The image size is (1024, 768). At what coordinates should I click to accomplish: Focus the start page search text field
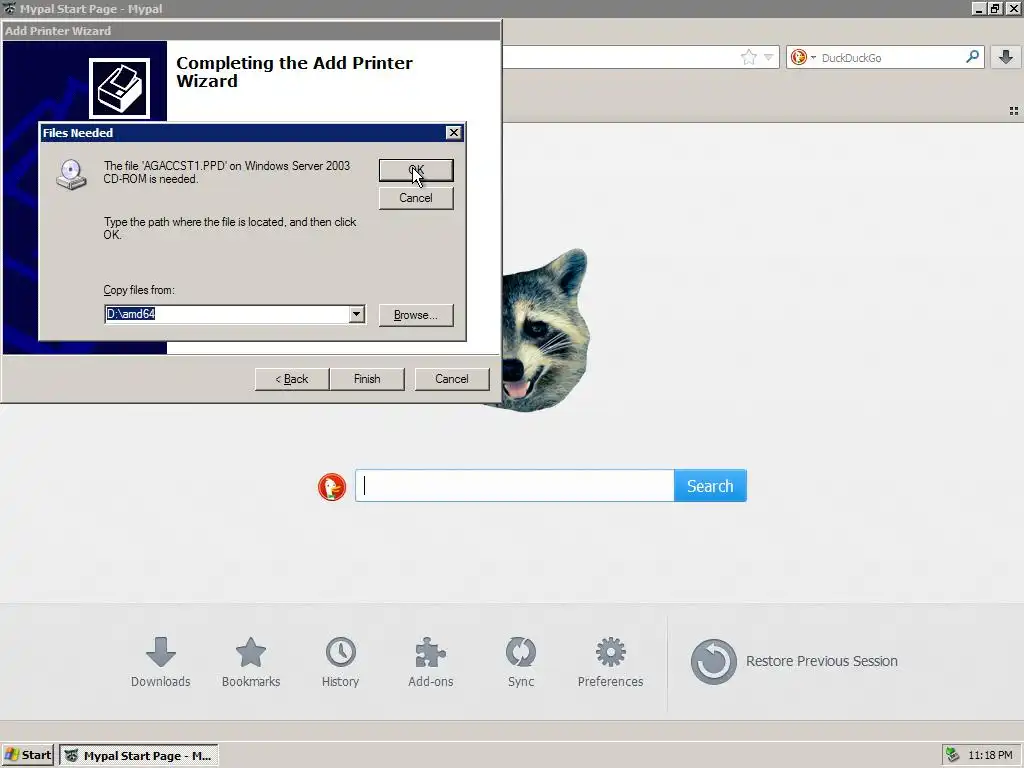(515, 486)
